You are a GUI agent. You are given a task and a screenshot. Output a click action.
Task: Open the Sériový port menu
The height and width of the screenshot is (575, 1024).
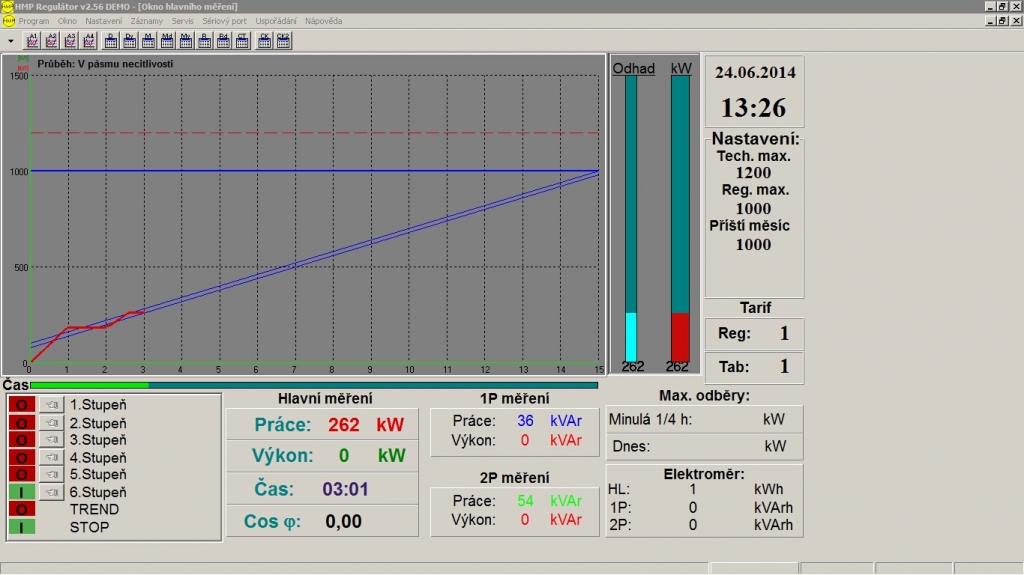pos(224,21)
